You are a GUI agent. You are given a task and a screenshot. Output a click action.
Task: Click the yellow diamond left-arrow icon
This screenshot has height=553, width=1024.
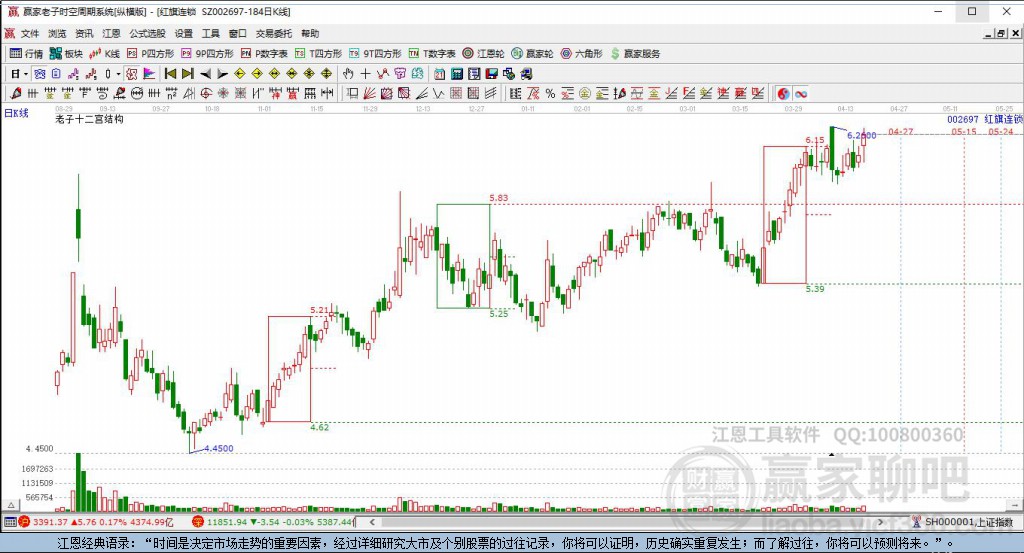click(x=240, y=74)
